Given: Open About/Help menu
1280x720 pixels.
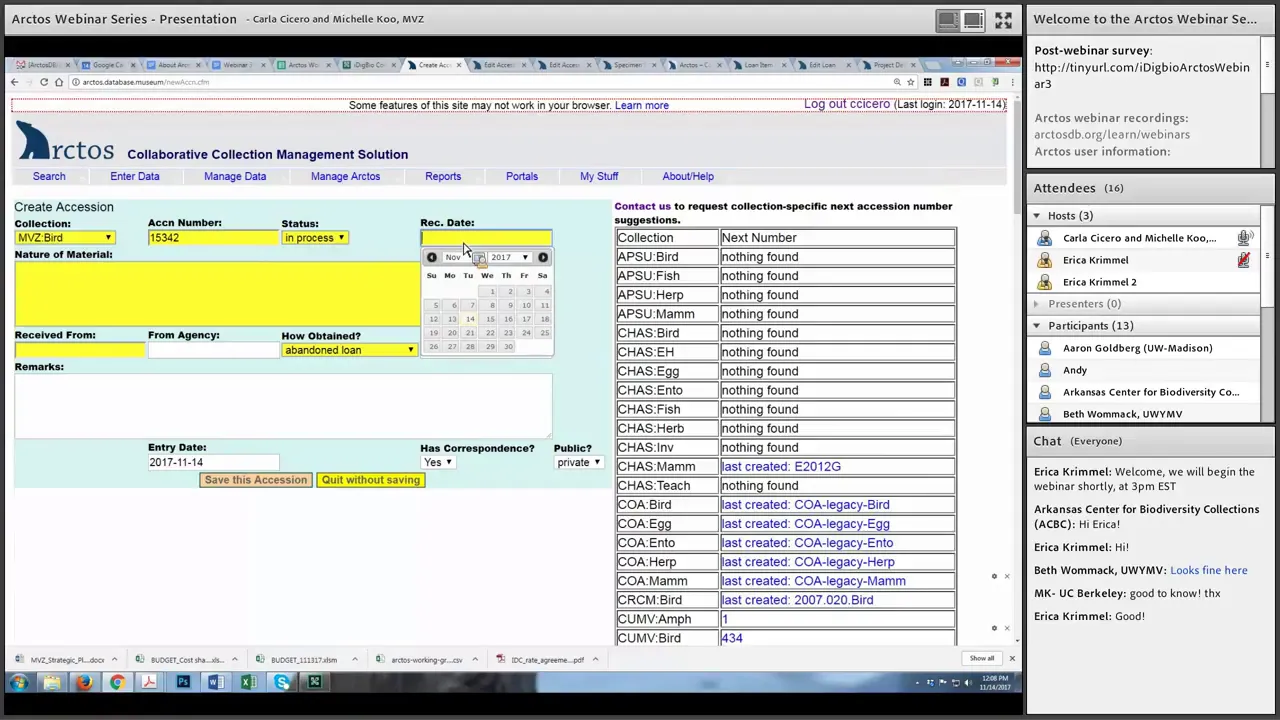Looking at the screenshot, I should pyautogui.click(x=688, y=176).
